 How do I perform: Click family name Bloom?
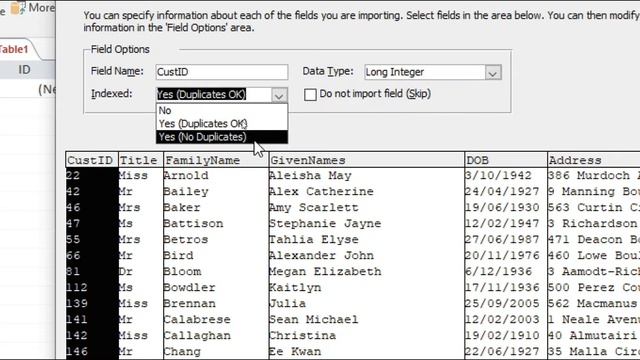coord(182,271)
